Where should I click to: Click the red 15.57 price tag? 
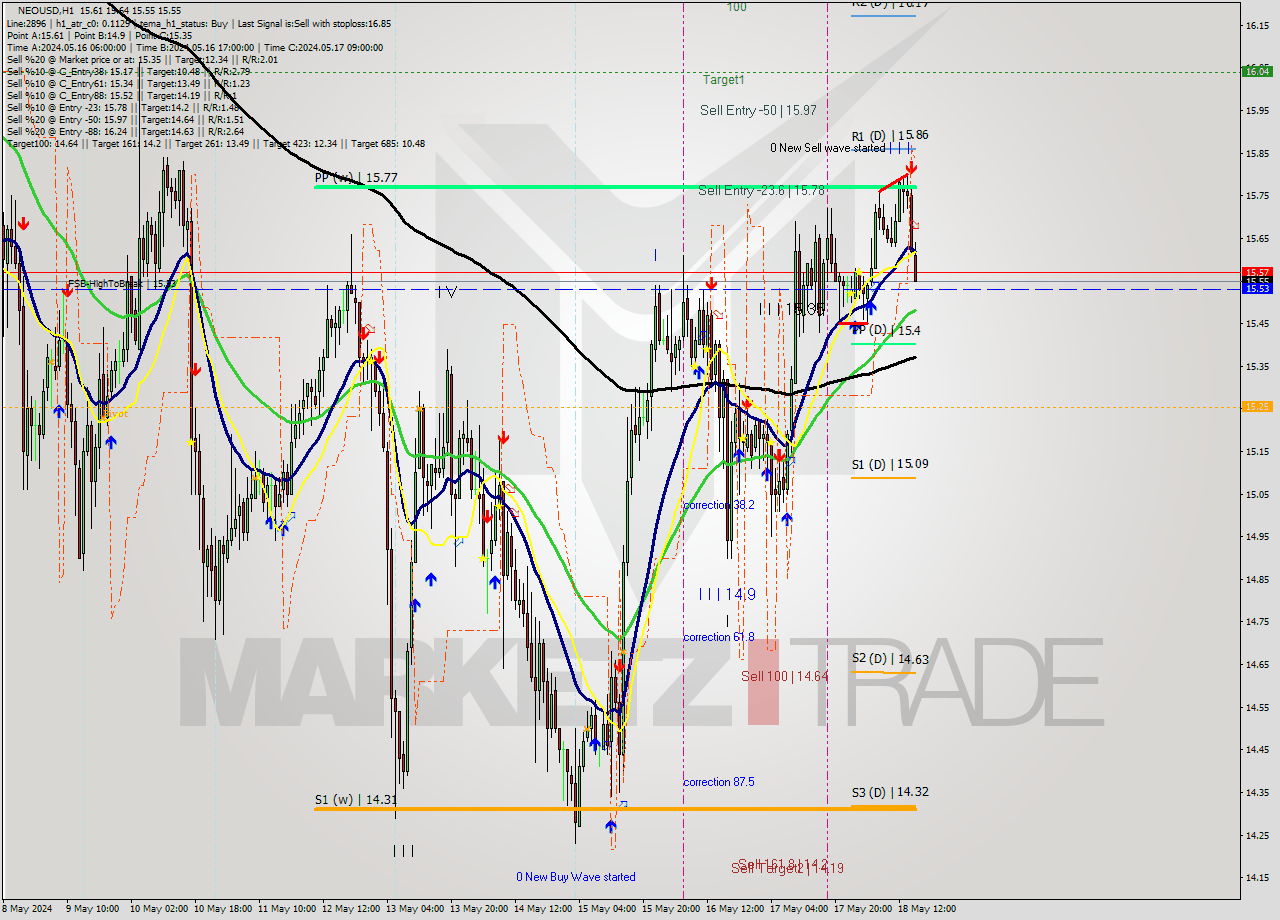pos(1256,272)
